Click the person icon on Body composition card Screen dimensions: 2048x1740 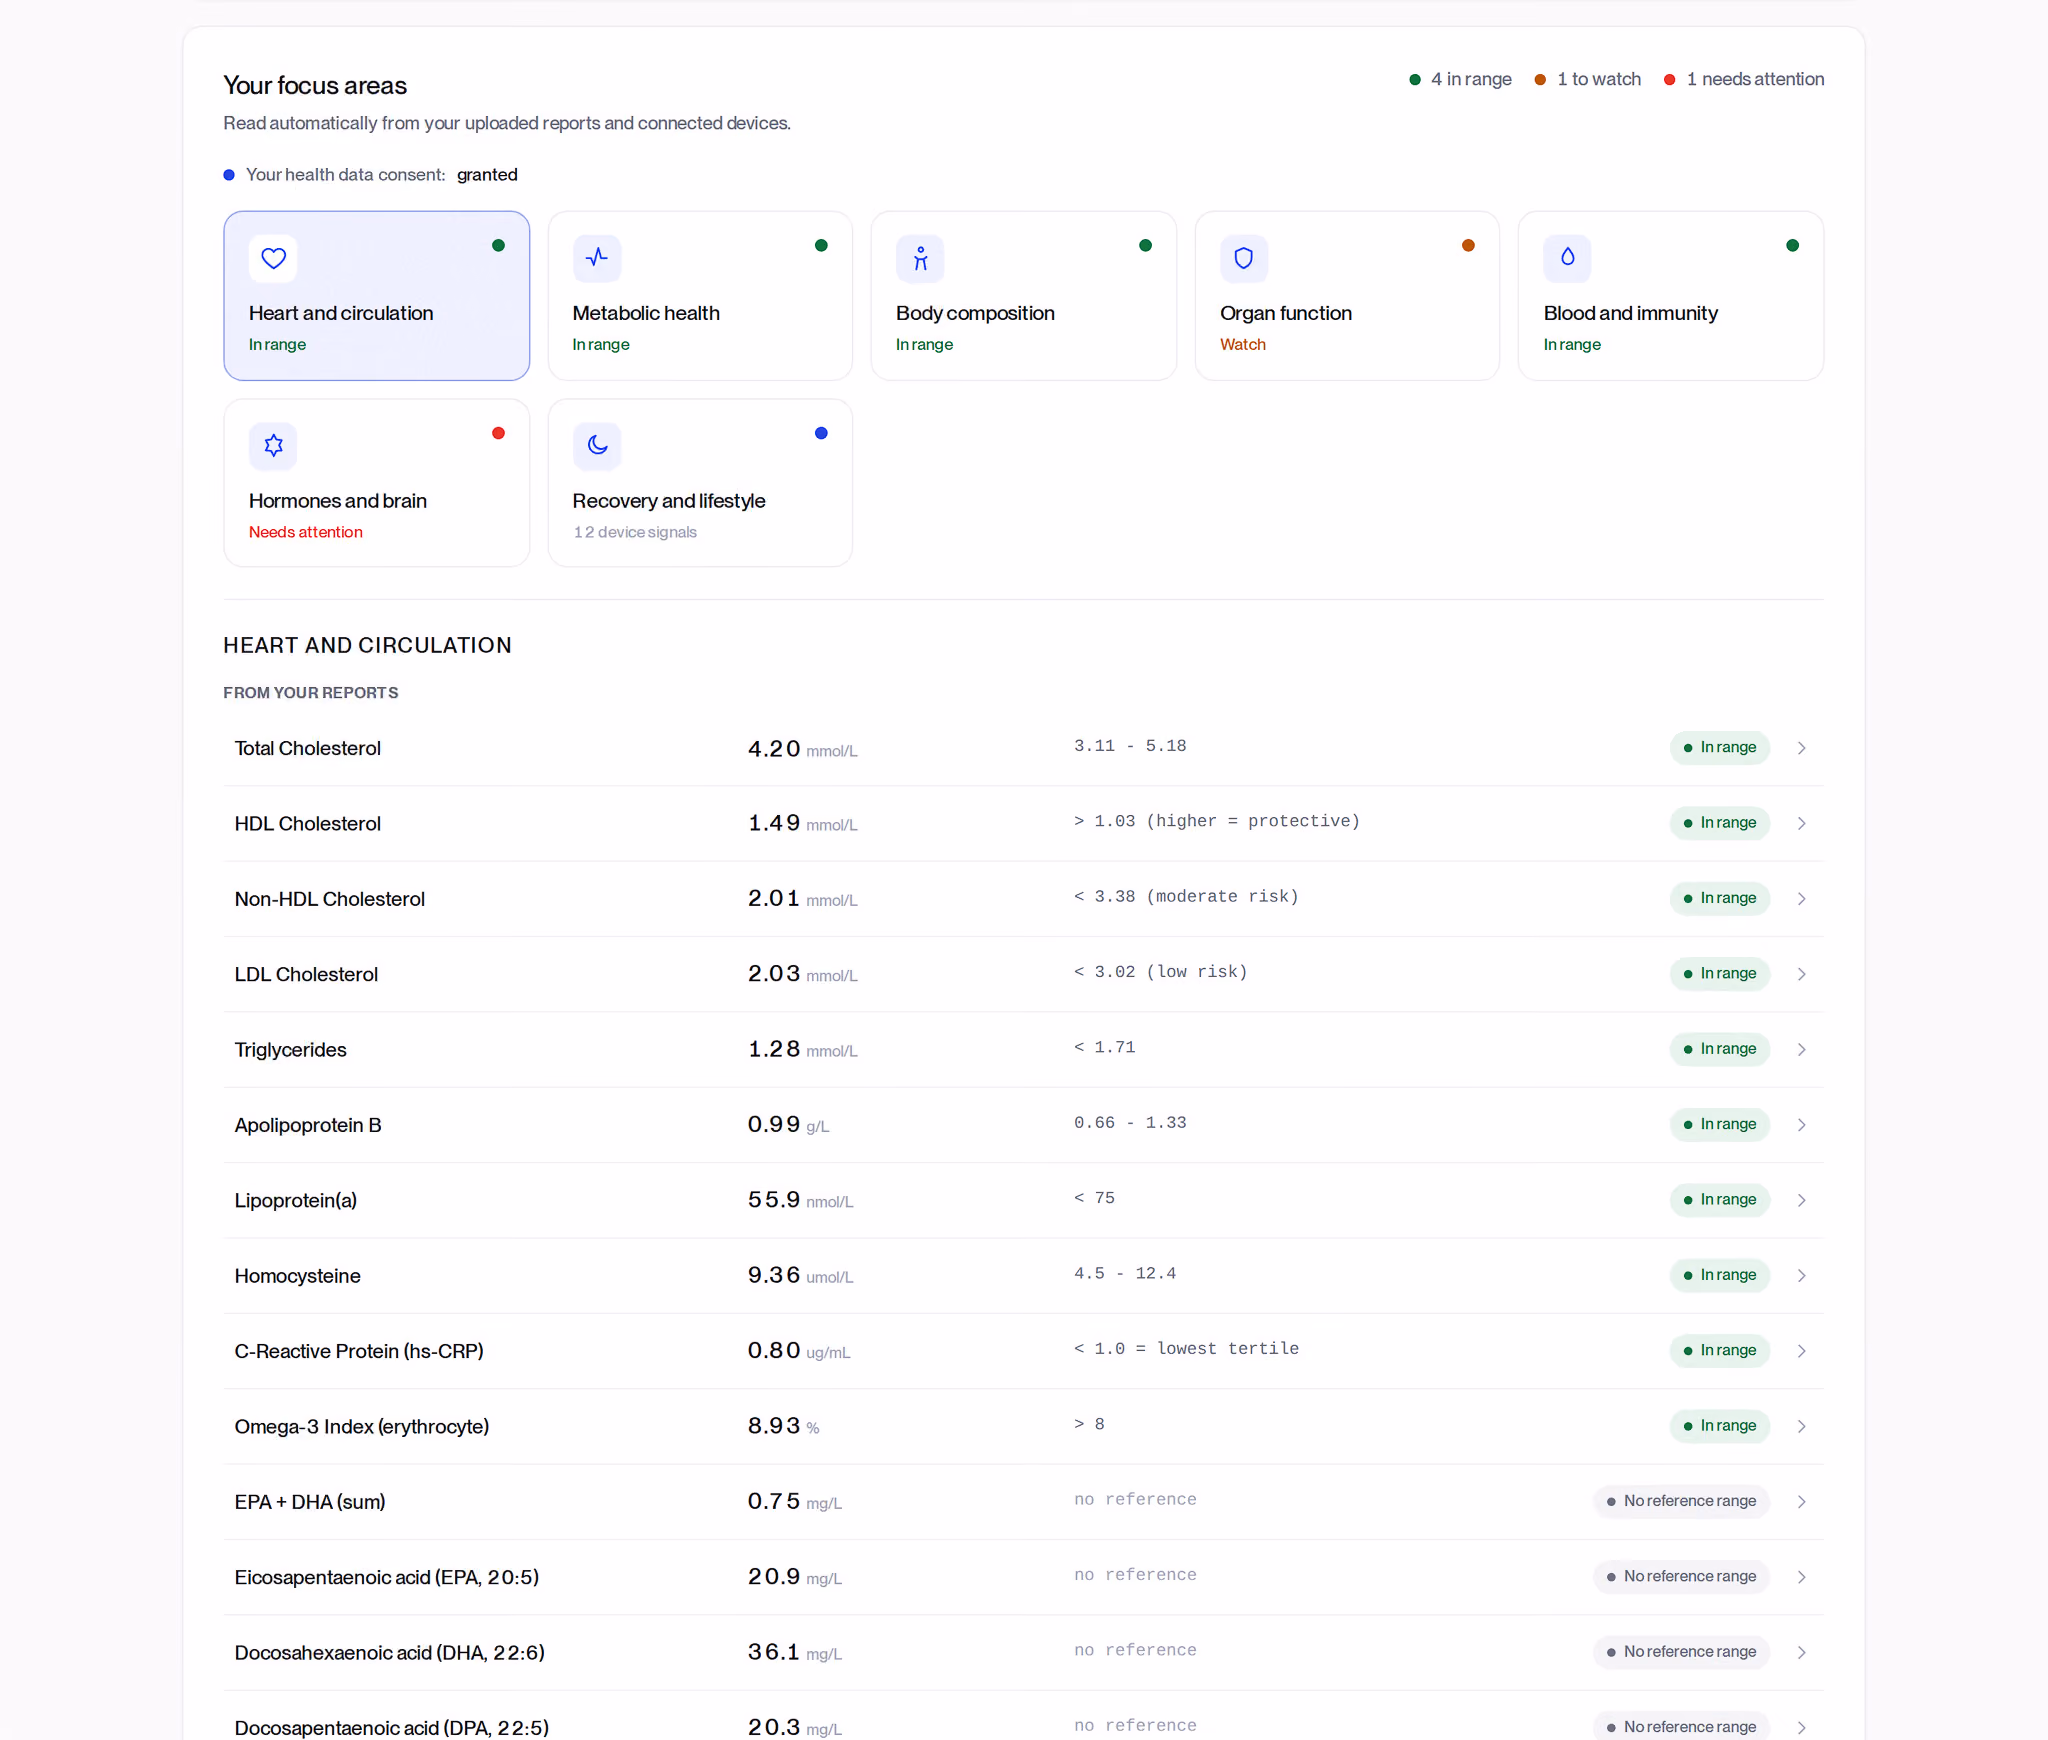click(920, 258)
